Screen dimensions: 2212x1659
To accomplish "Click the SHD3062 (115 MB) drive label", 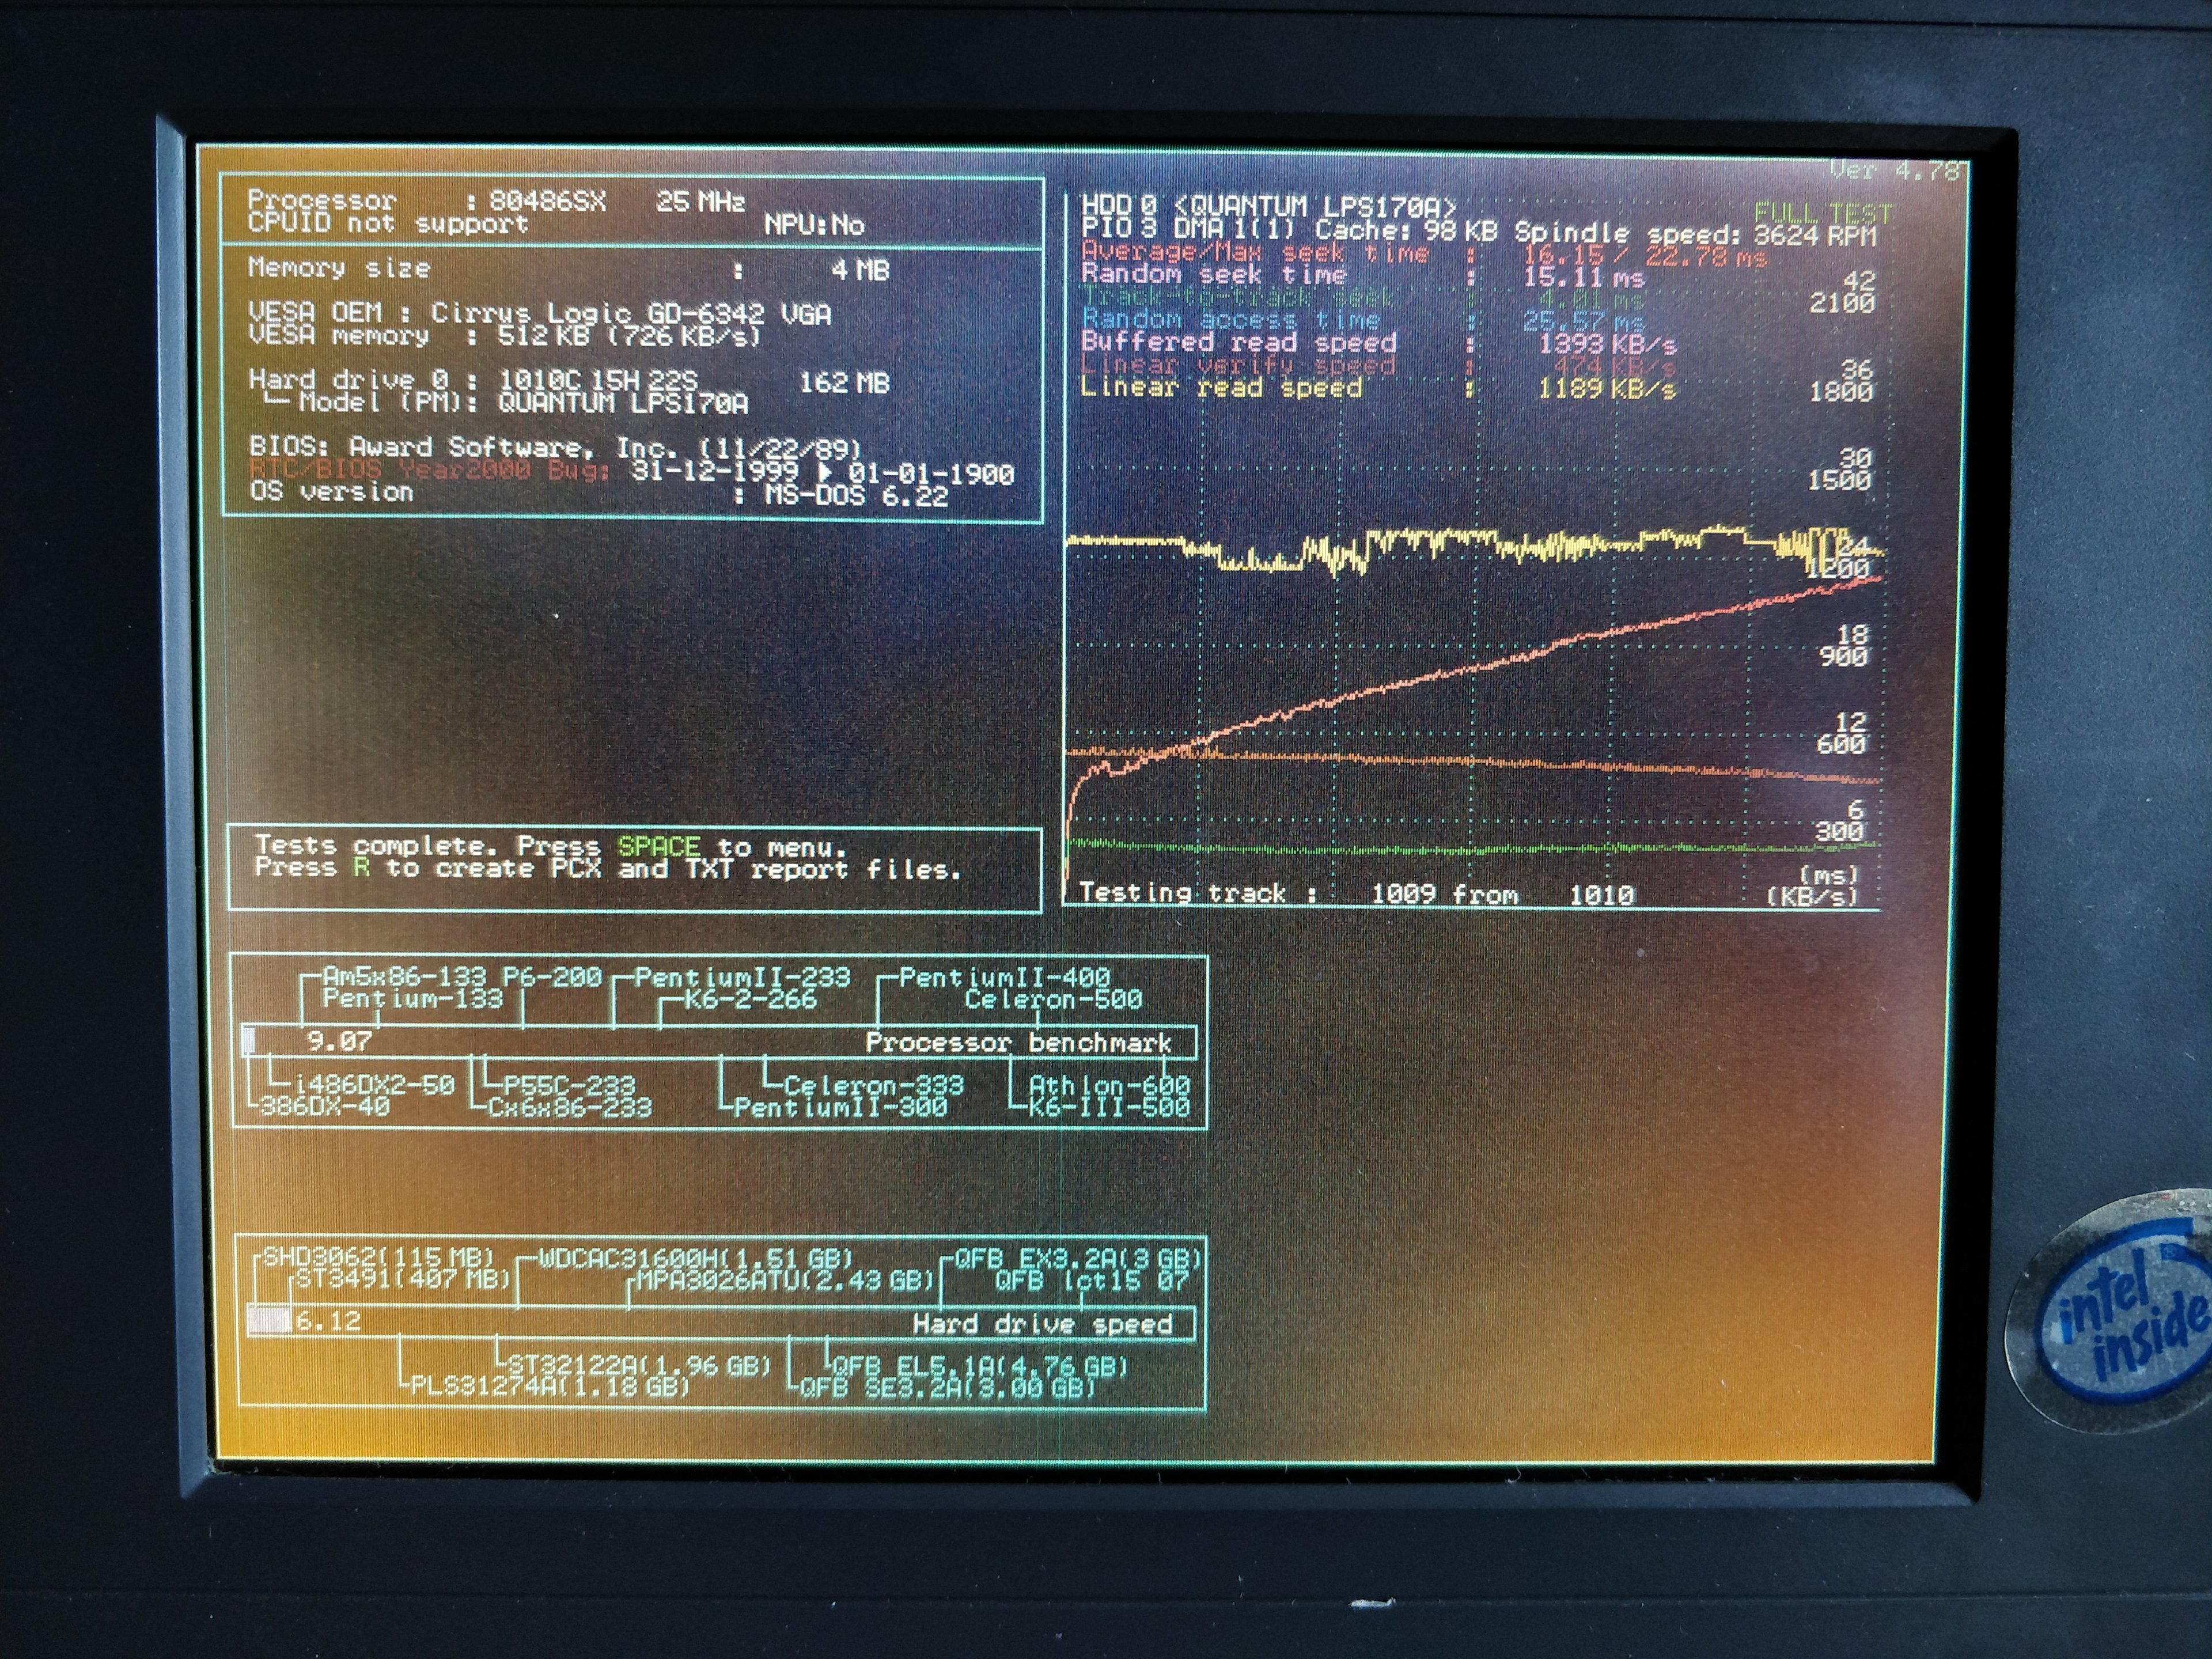I will (x=377, y=1257).
